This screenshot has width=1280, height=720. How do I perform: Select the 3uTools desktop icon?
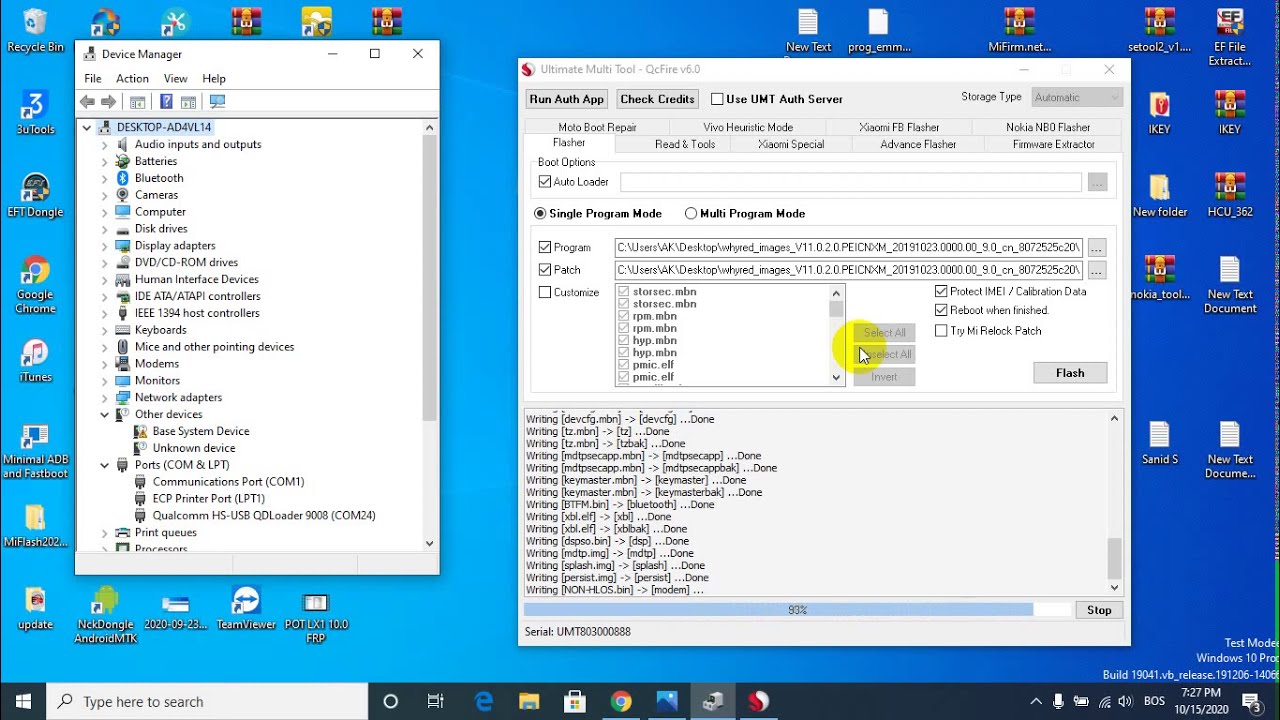[35, 113]
